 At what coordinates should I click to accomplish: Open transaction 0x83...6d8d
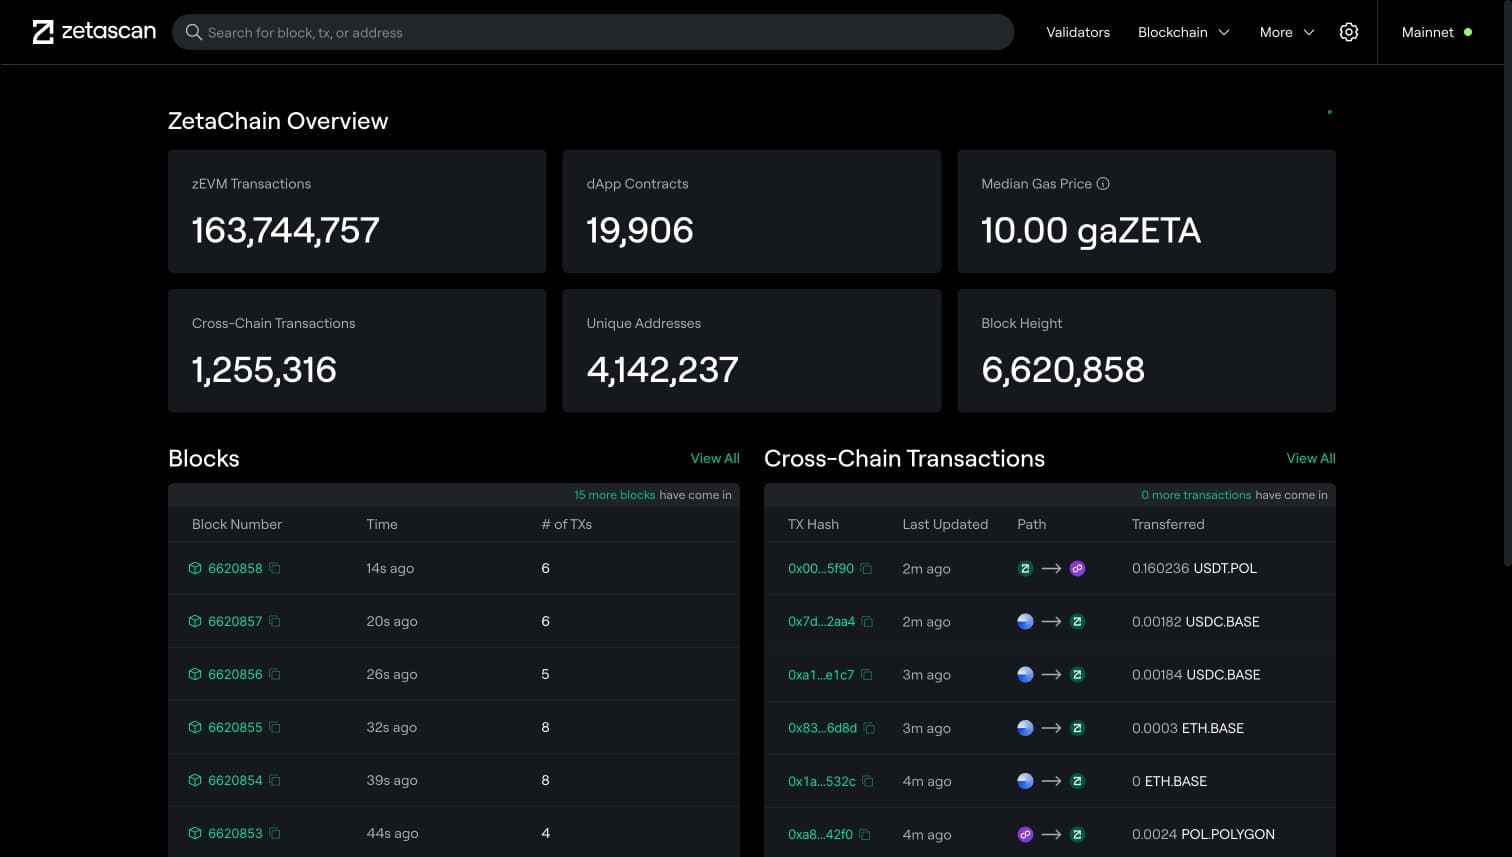tap(823, 728)
